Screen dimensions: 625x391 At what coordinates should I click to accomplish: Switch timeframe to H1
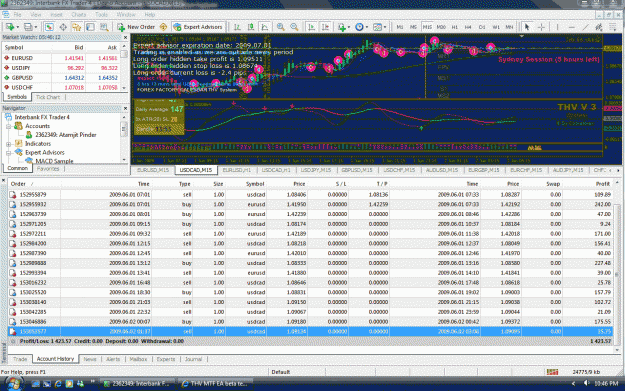coord(454,27)
